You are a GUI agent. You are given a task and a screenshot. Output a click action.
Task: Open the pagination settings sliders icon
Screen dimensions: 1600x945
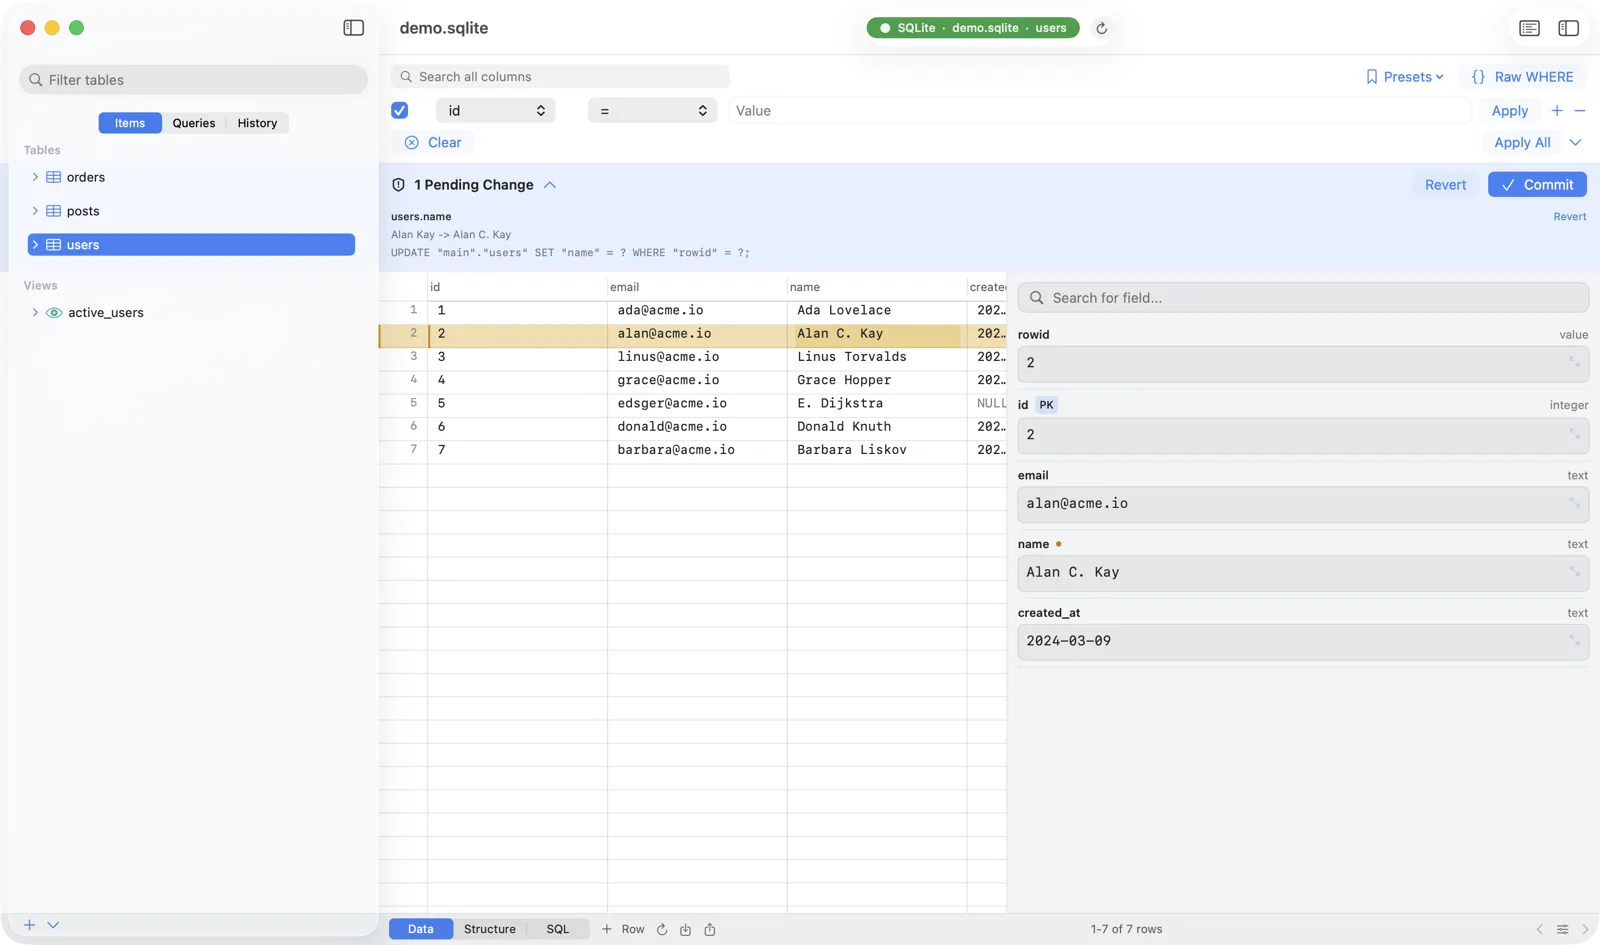(1563, 929)
